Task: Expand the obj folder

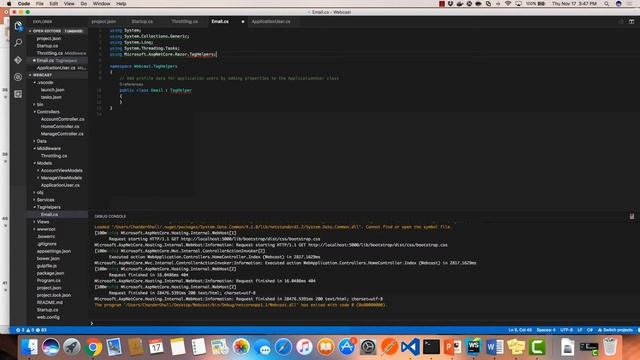Action: (40, 193)
